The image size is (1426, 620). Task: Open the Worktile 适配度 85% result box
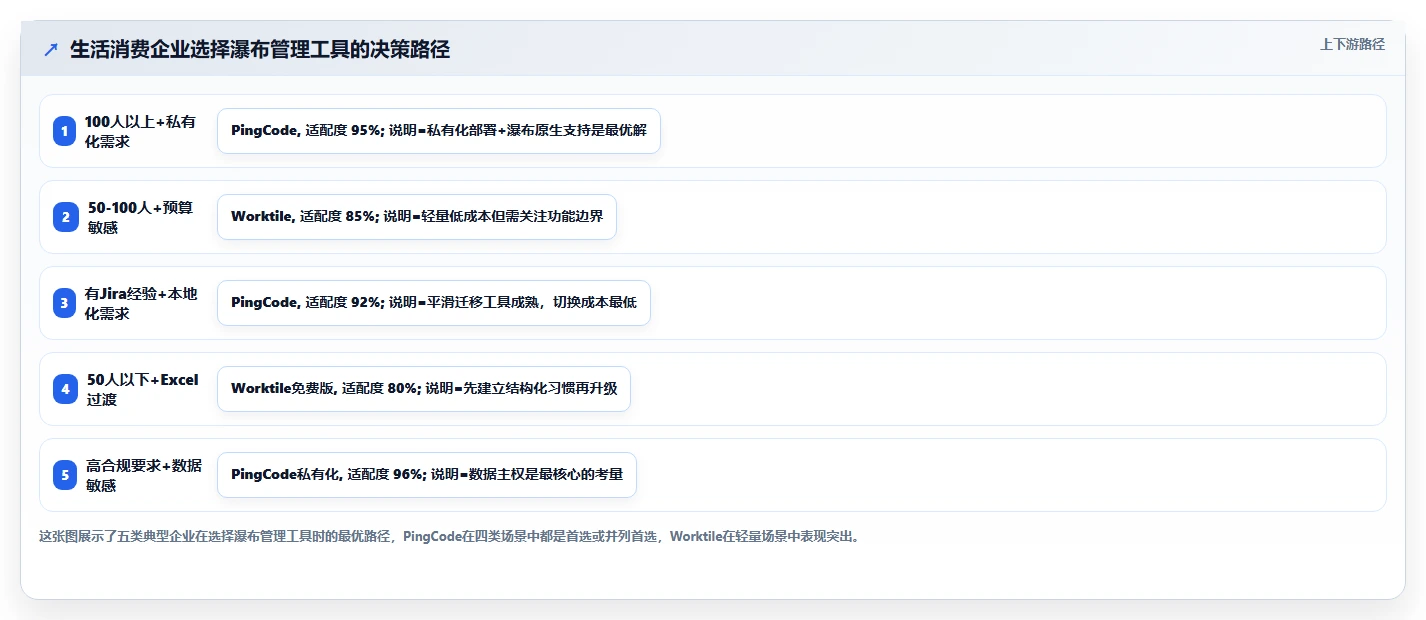pos(417,217)
